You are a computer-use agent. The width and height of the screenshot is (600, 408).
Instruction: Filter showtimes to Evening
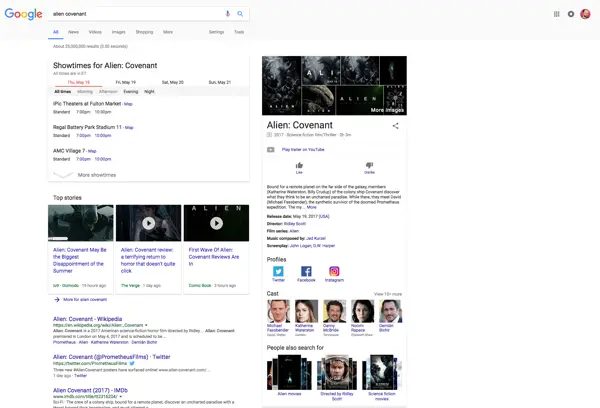click(130, 92)
